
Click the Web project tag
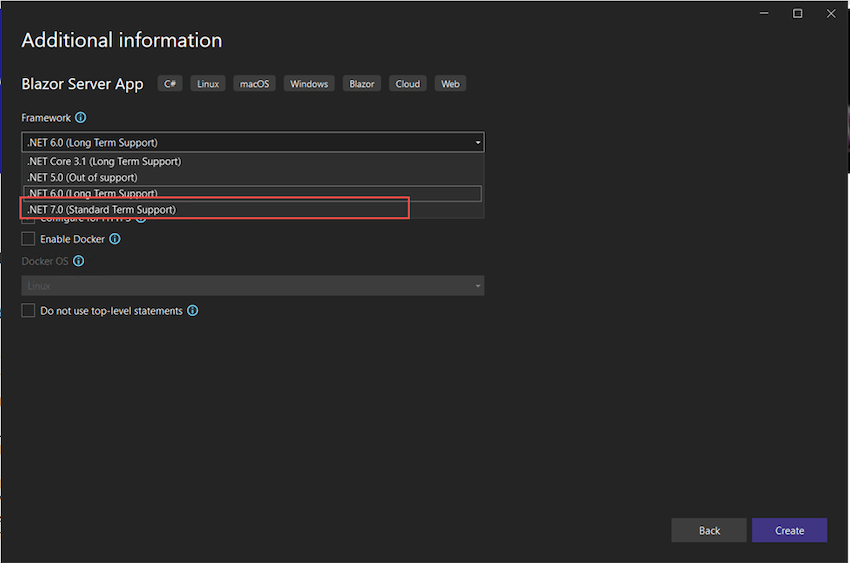(451, 84)
